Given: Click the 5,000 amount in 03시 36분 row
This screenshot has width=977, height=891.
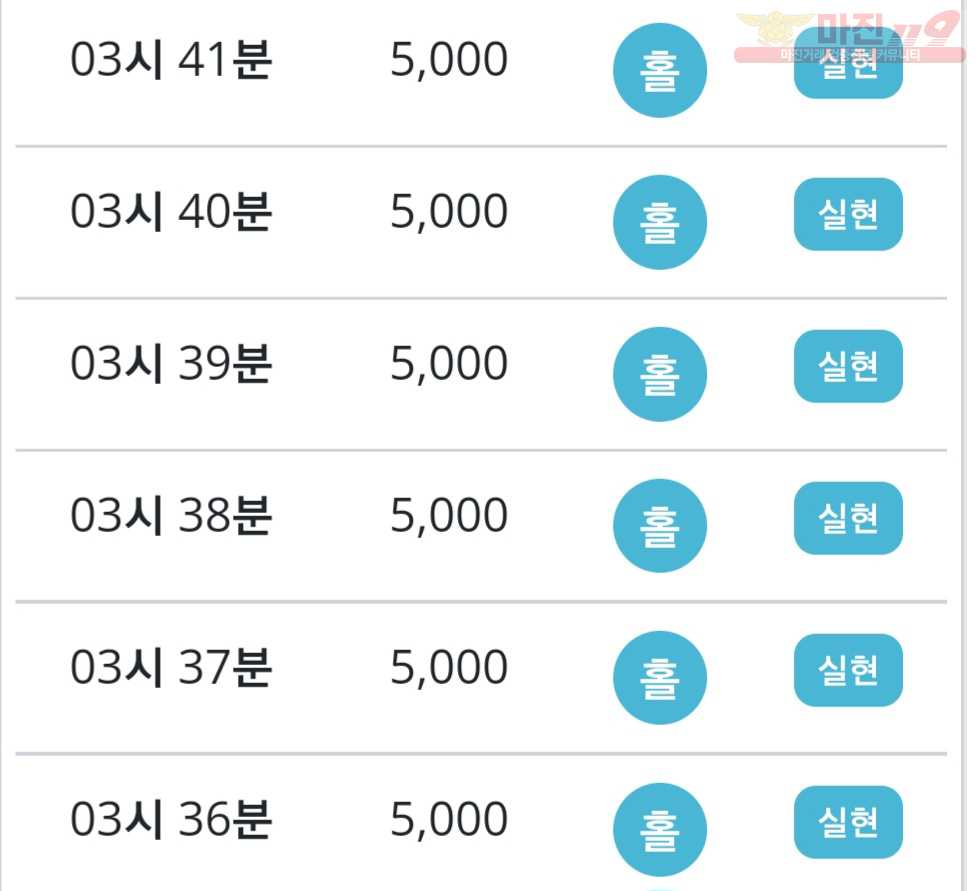Looking at the screenshot, I should pyautogui.click(x=449, y=820).
